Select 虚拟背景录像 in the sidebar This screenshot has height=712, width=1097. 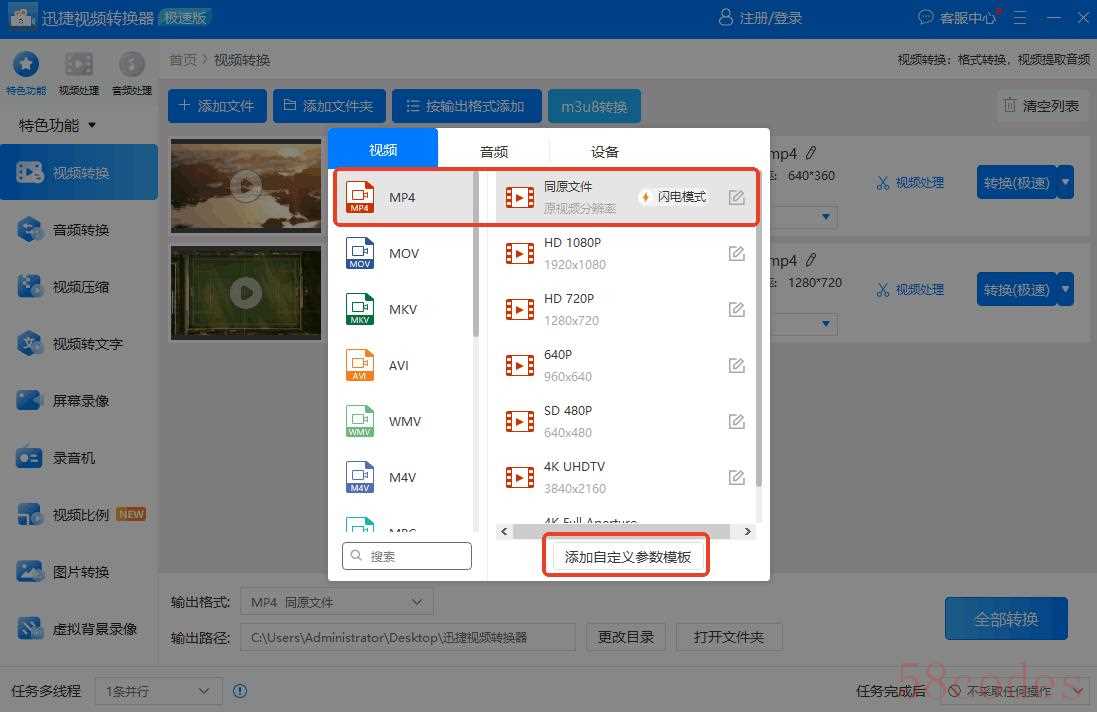[x=79, y=629]
